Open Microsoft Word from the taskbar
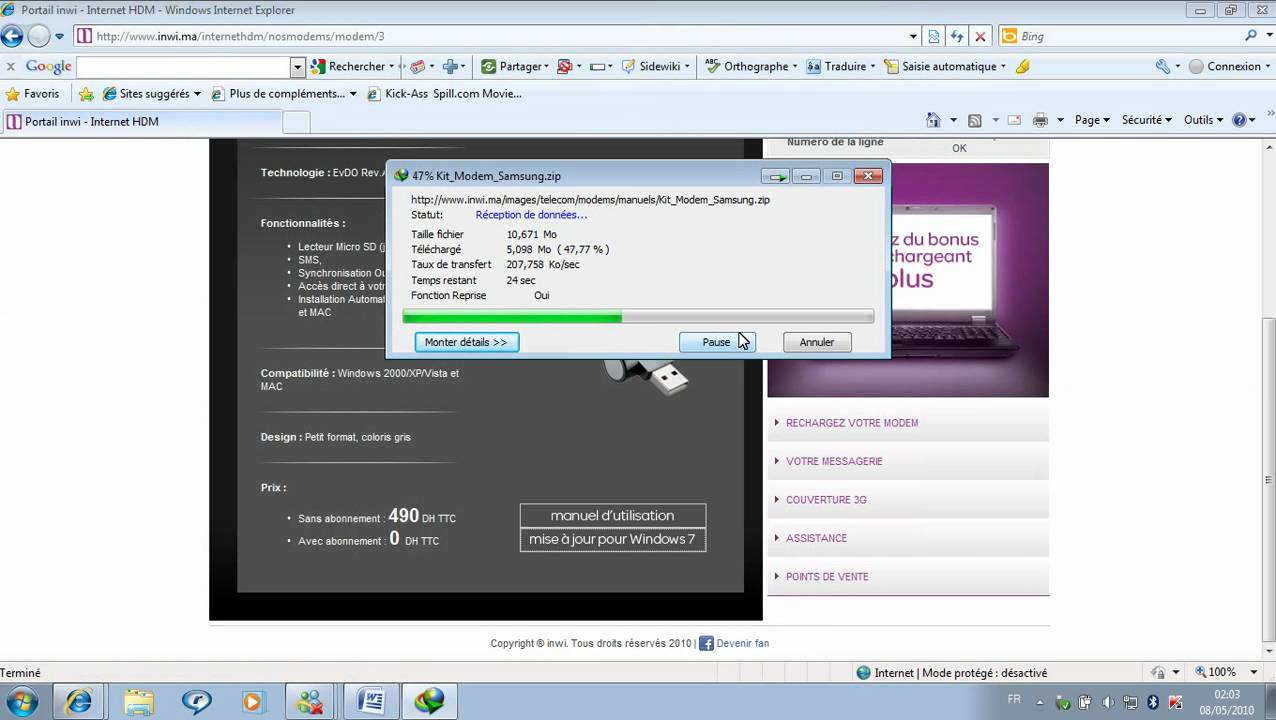The width and height of the screenshot is (1276, 720). pos(371,702)
